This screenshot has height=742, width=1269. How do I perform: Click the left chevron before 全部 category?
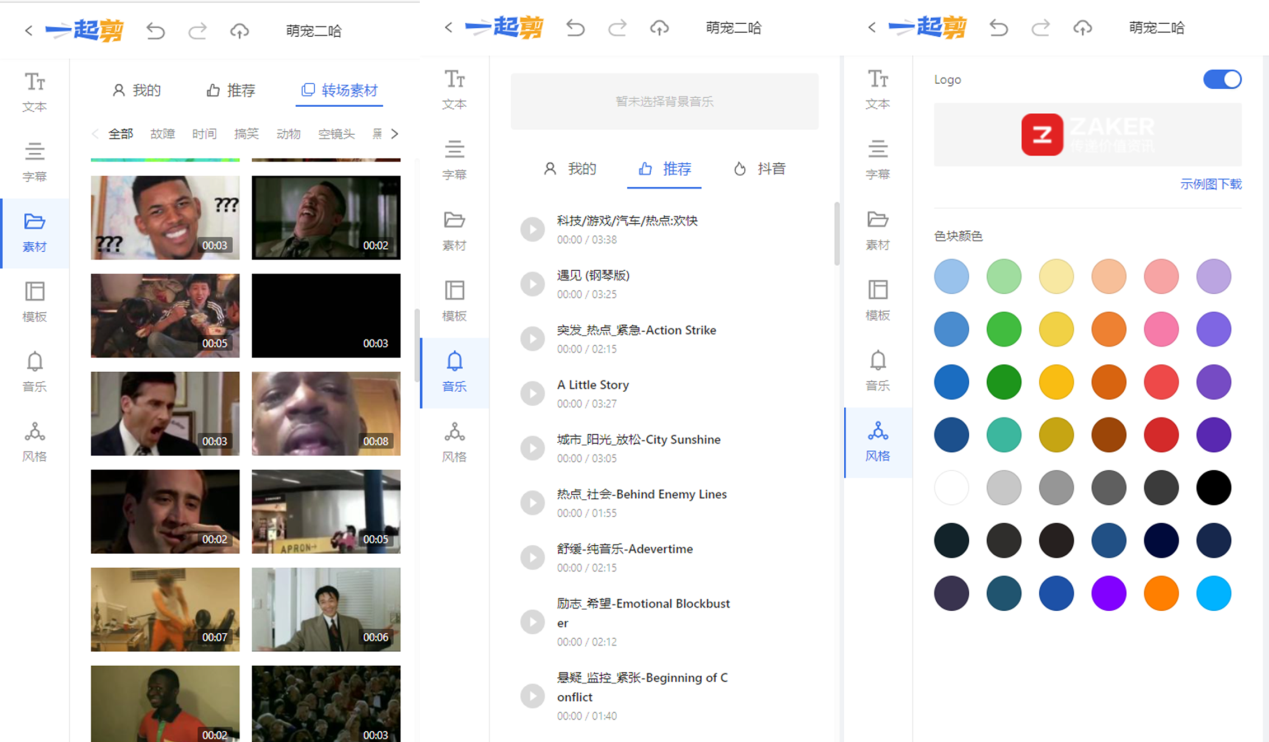click(95, 134)
